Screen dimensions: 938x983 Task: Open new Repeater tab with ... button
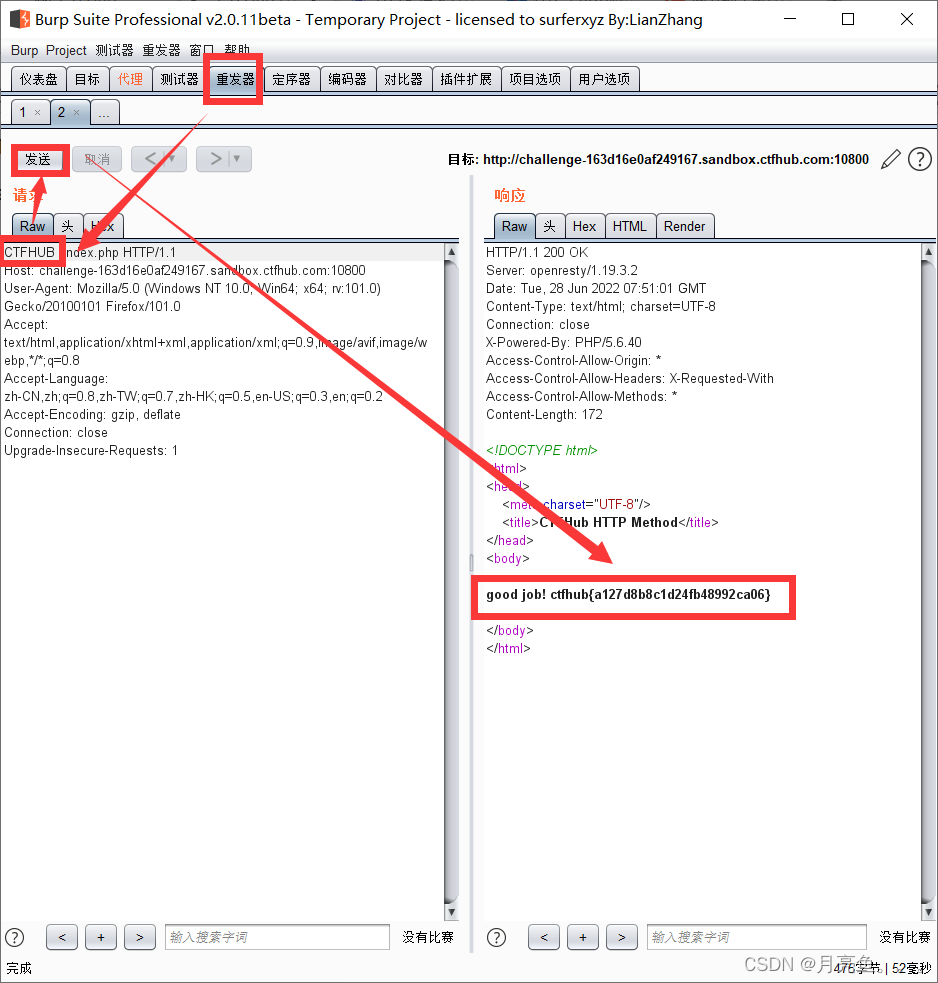[104, 113]
